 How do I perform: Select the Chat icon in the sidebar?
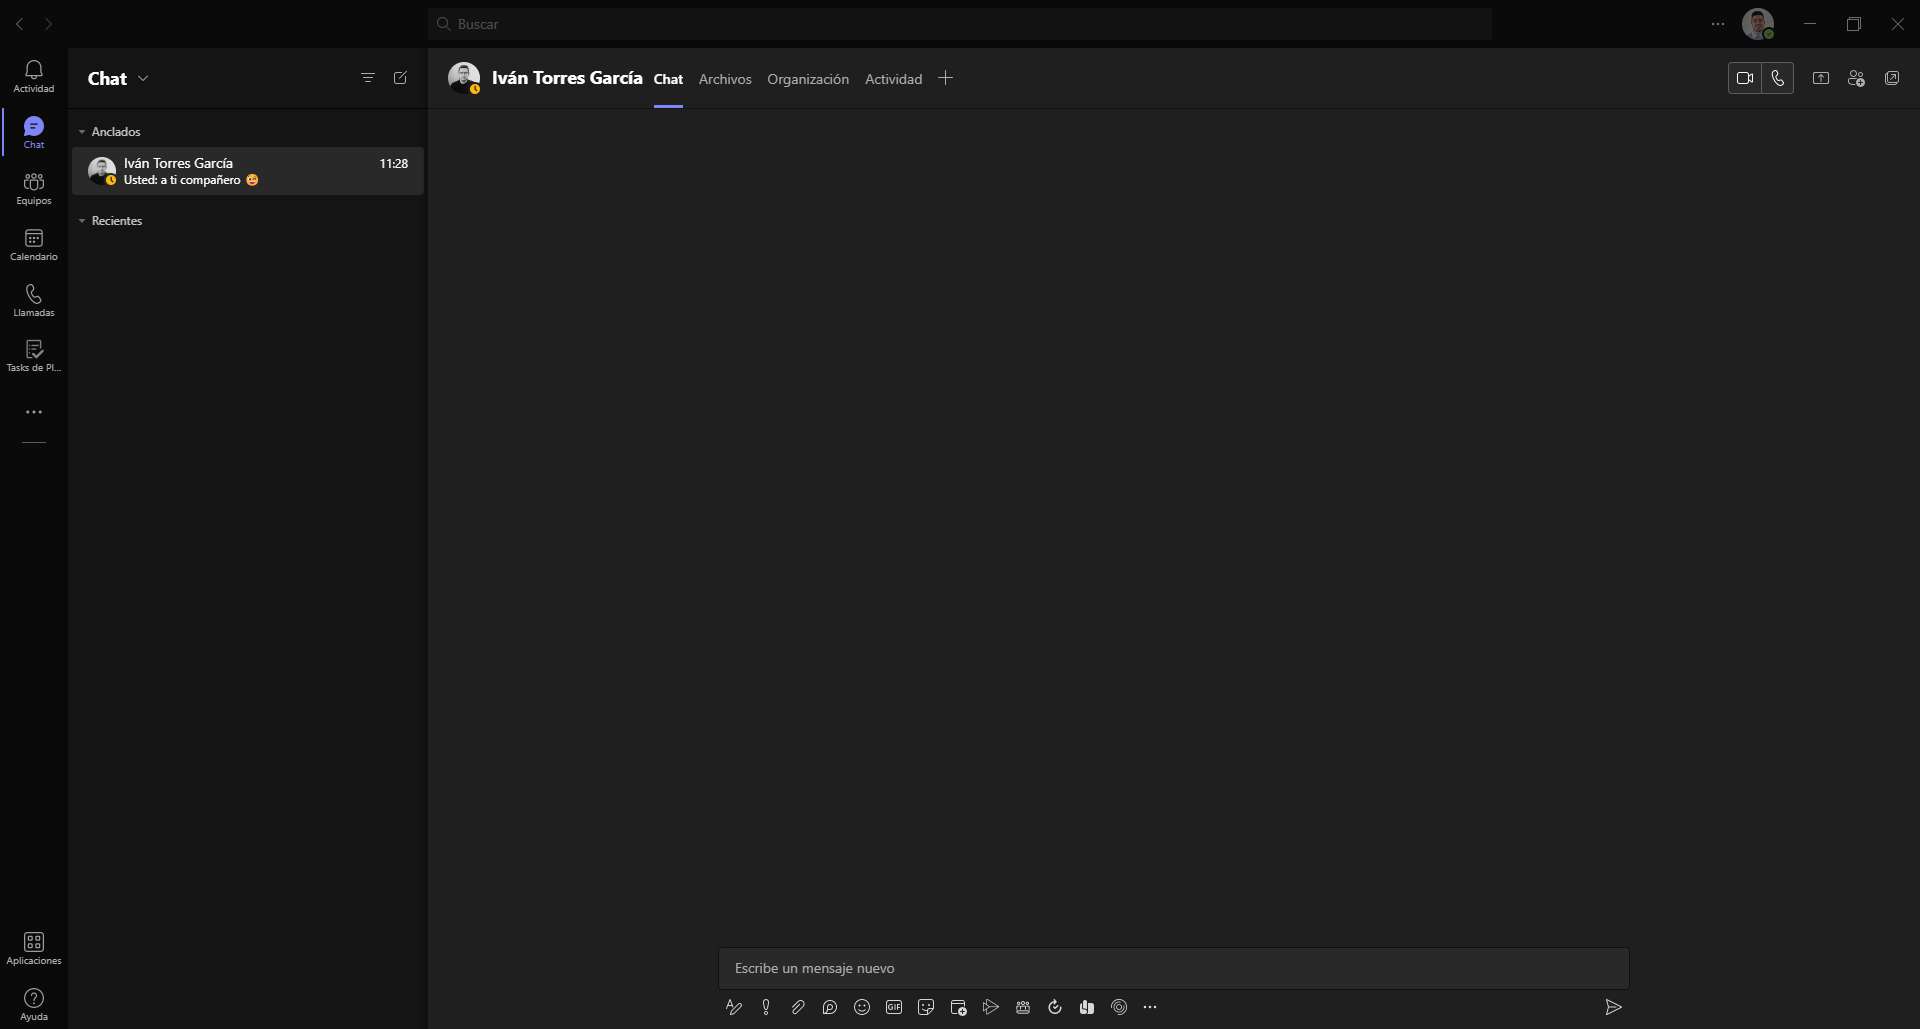[x=34, y=132]
